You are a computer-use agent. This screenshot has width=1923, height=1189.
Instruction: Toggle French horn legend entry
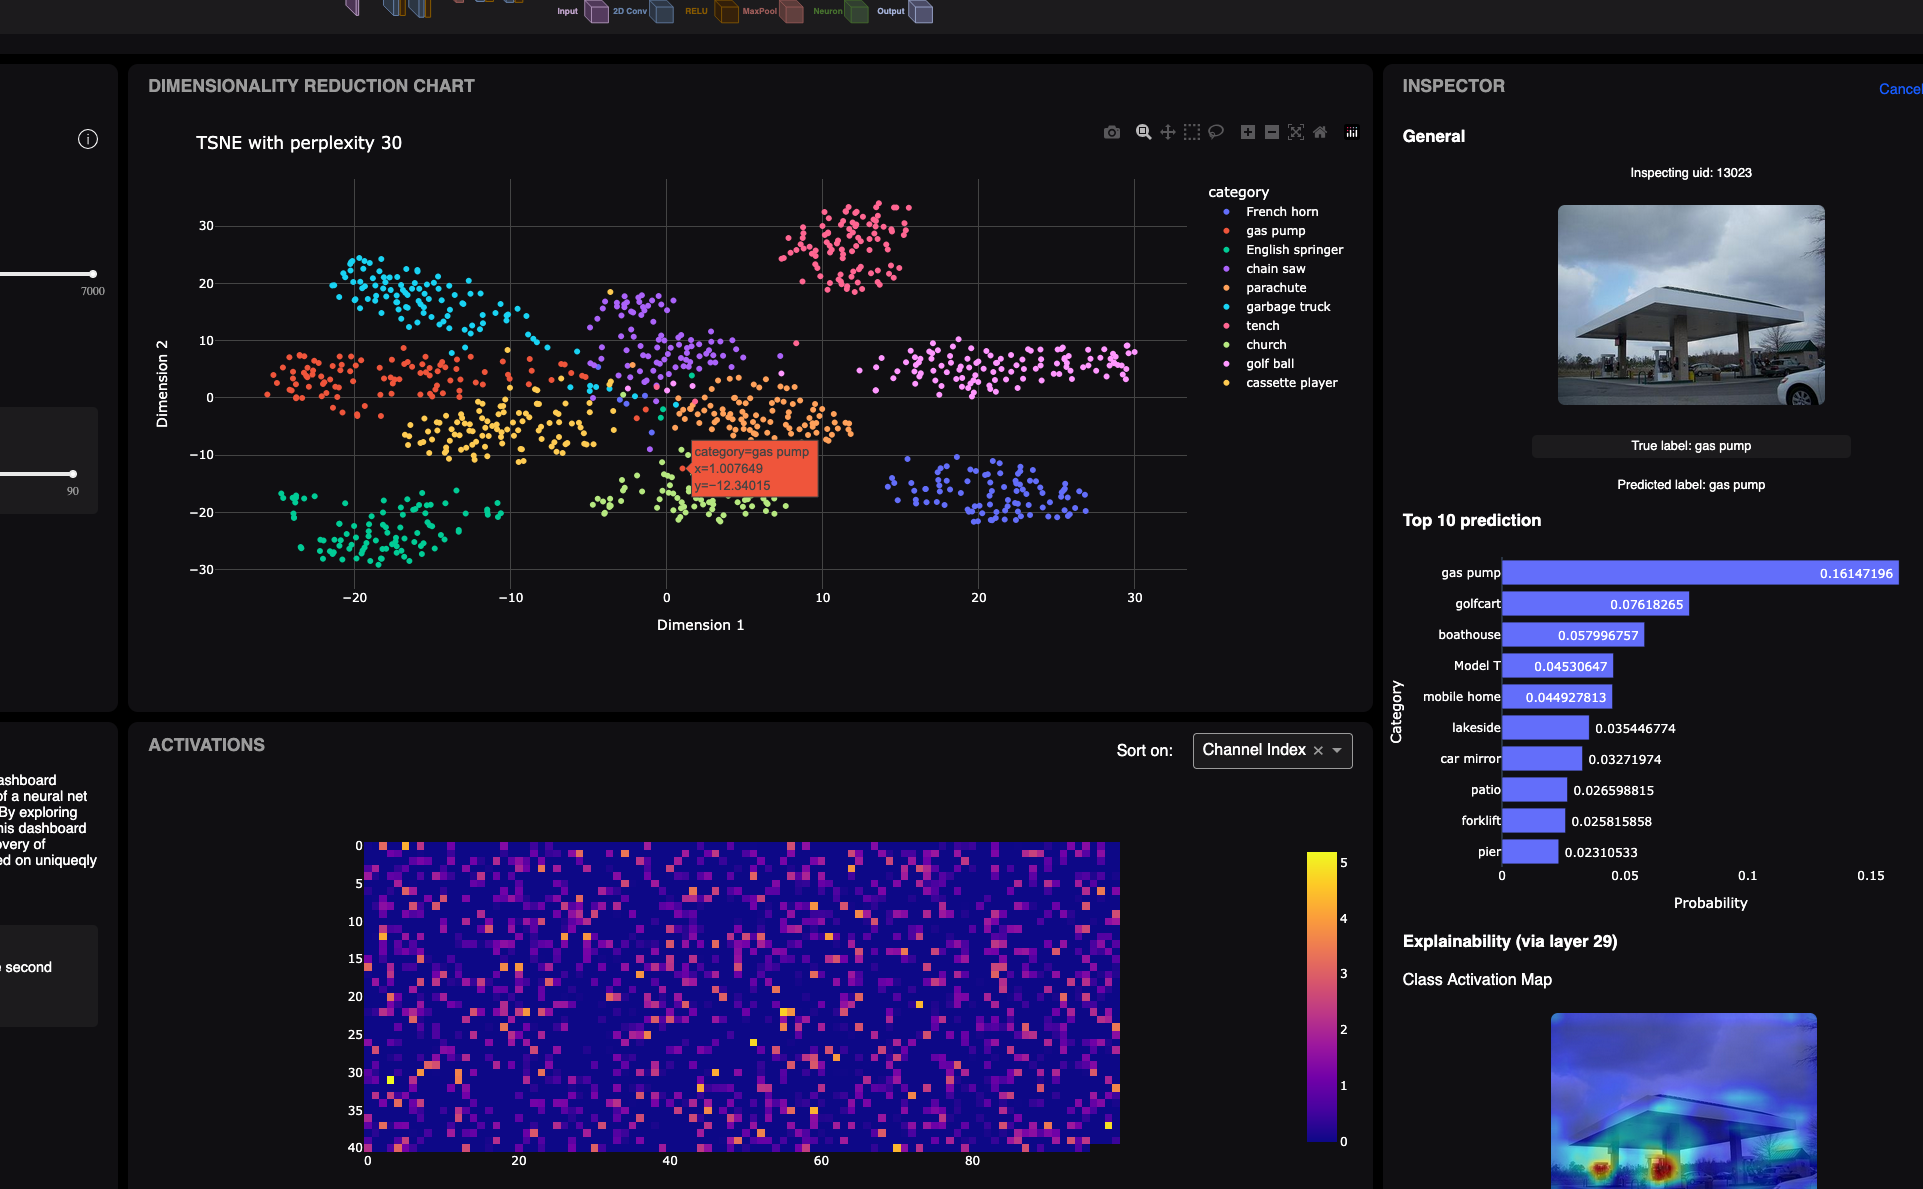[1281, 212]
